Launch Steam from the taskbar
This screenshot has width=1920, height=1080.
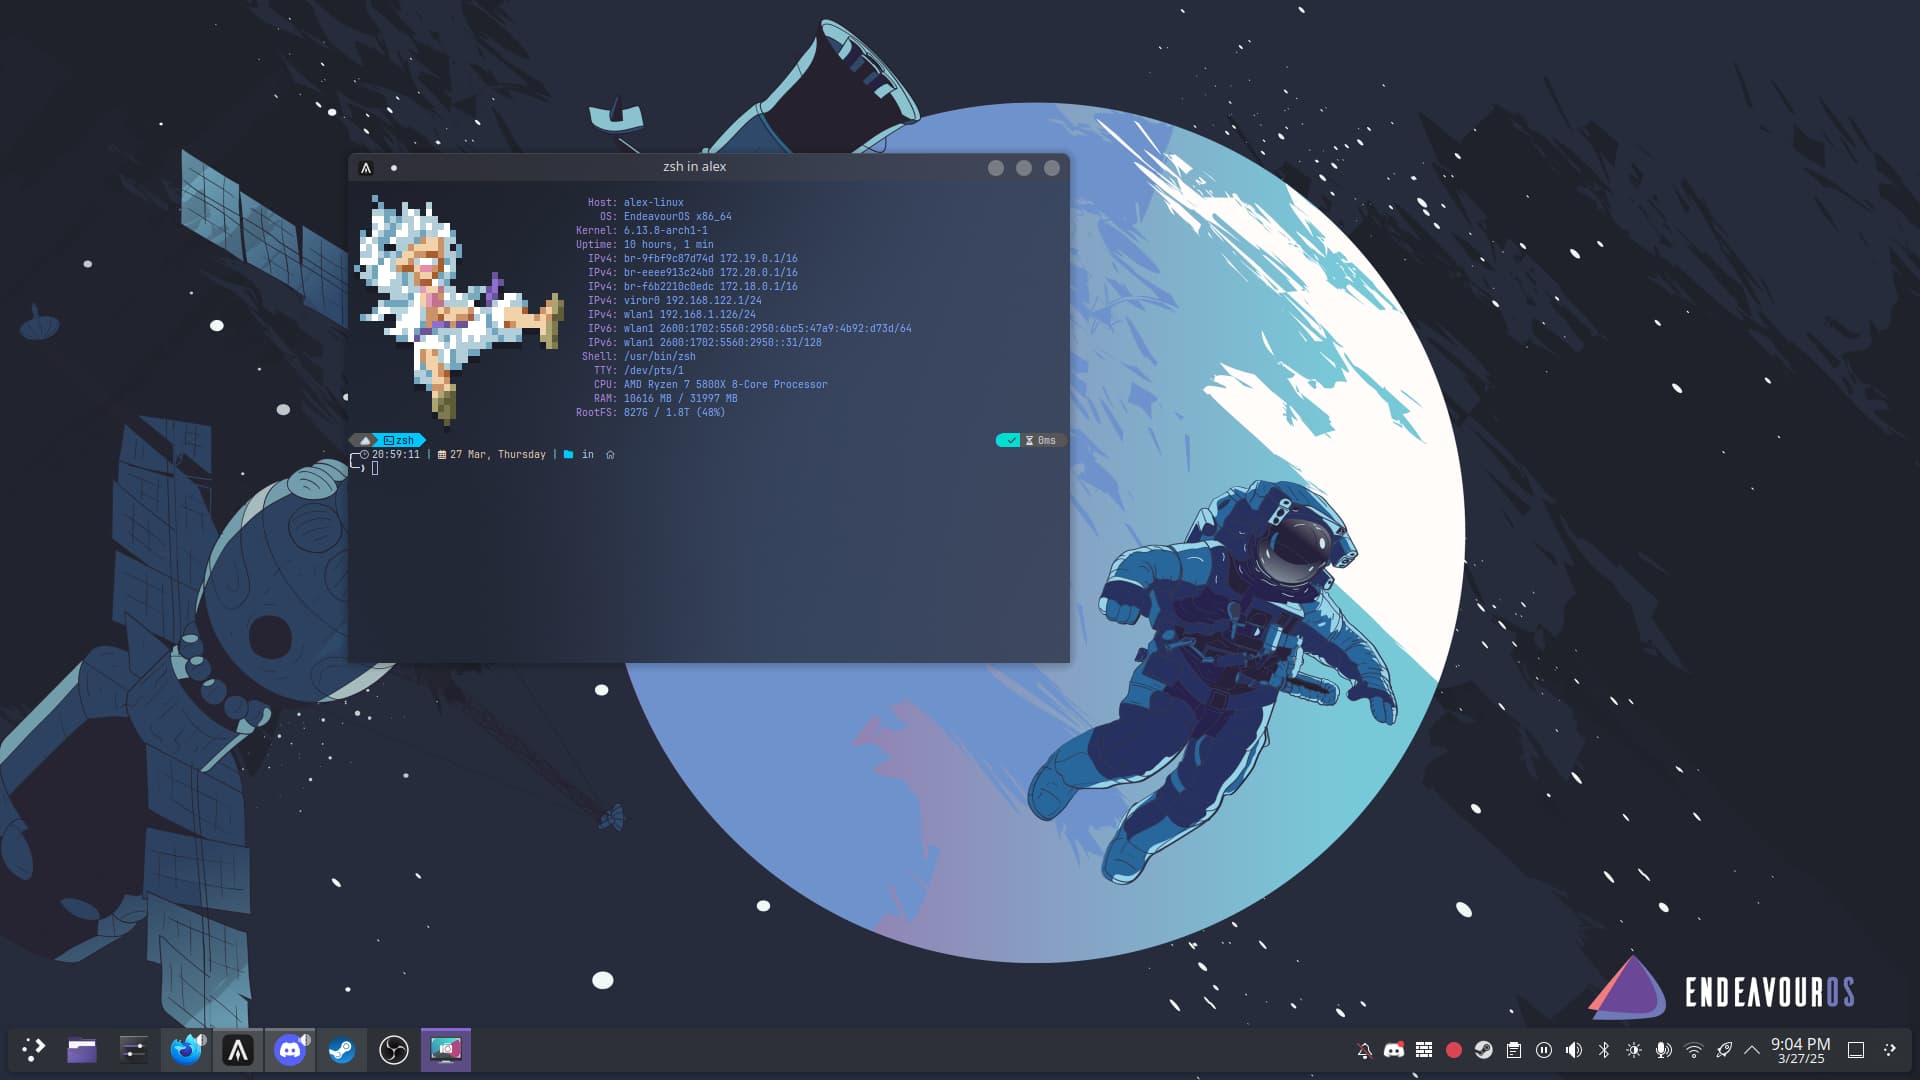click(342, 1050)
